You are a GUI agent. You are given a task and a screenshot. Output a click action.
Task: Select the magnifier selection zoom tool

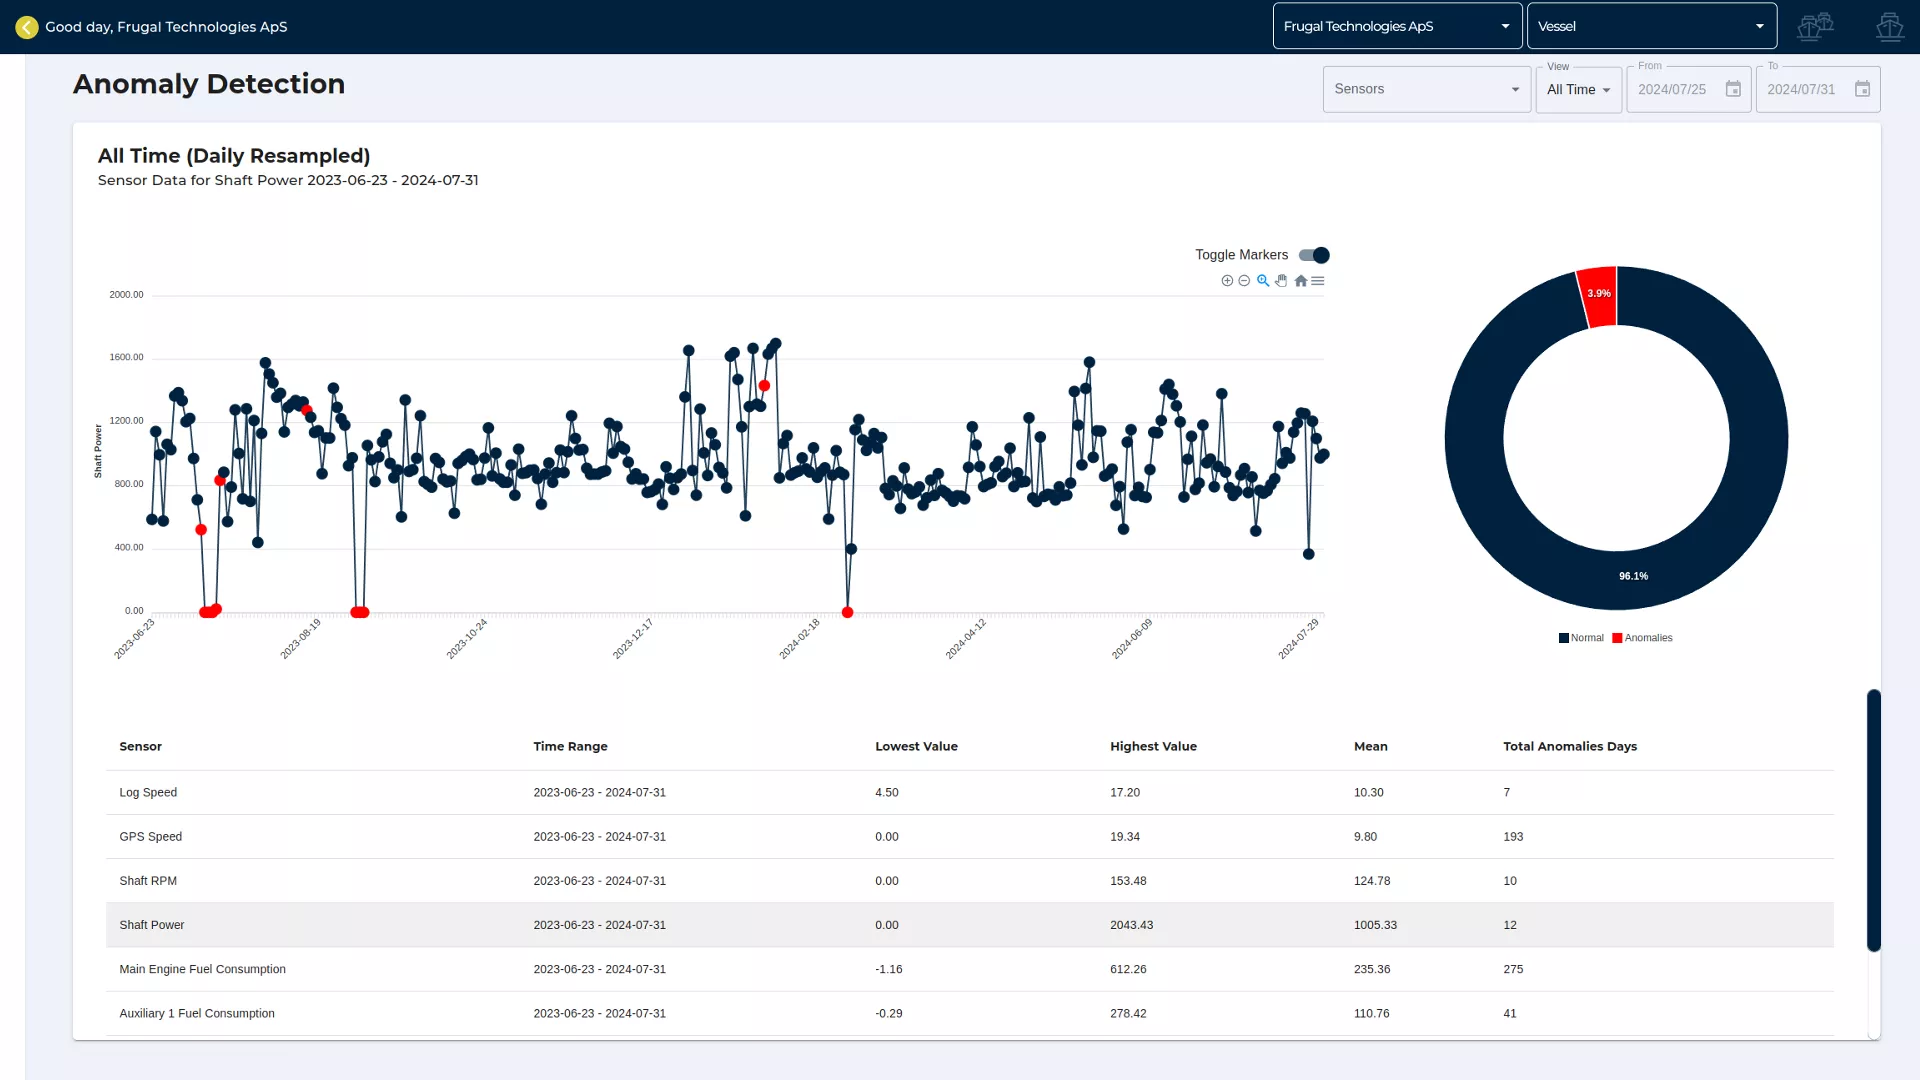tap(1262, 281)
